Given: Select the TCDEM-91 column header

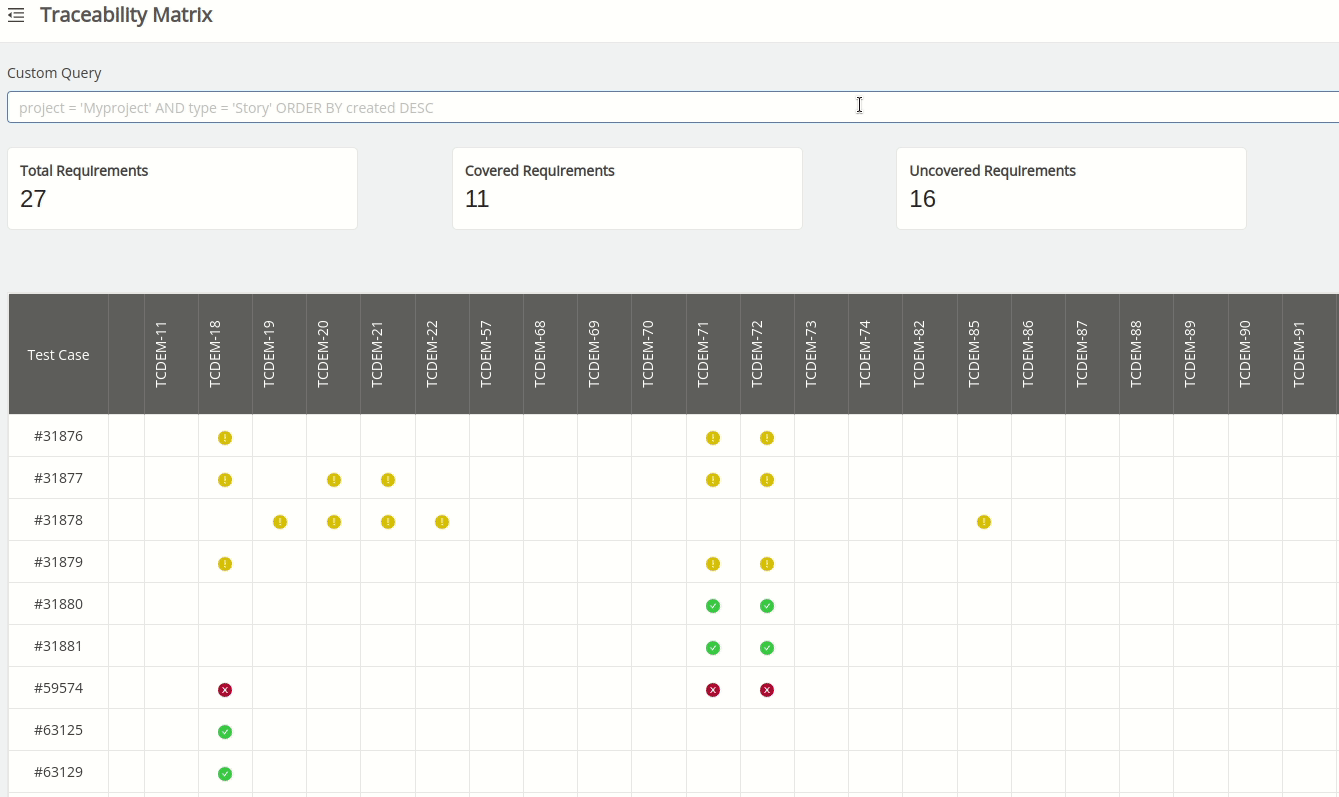Looking at the screenshot, I should coord(1309,354).
